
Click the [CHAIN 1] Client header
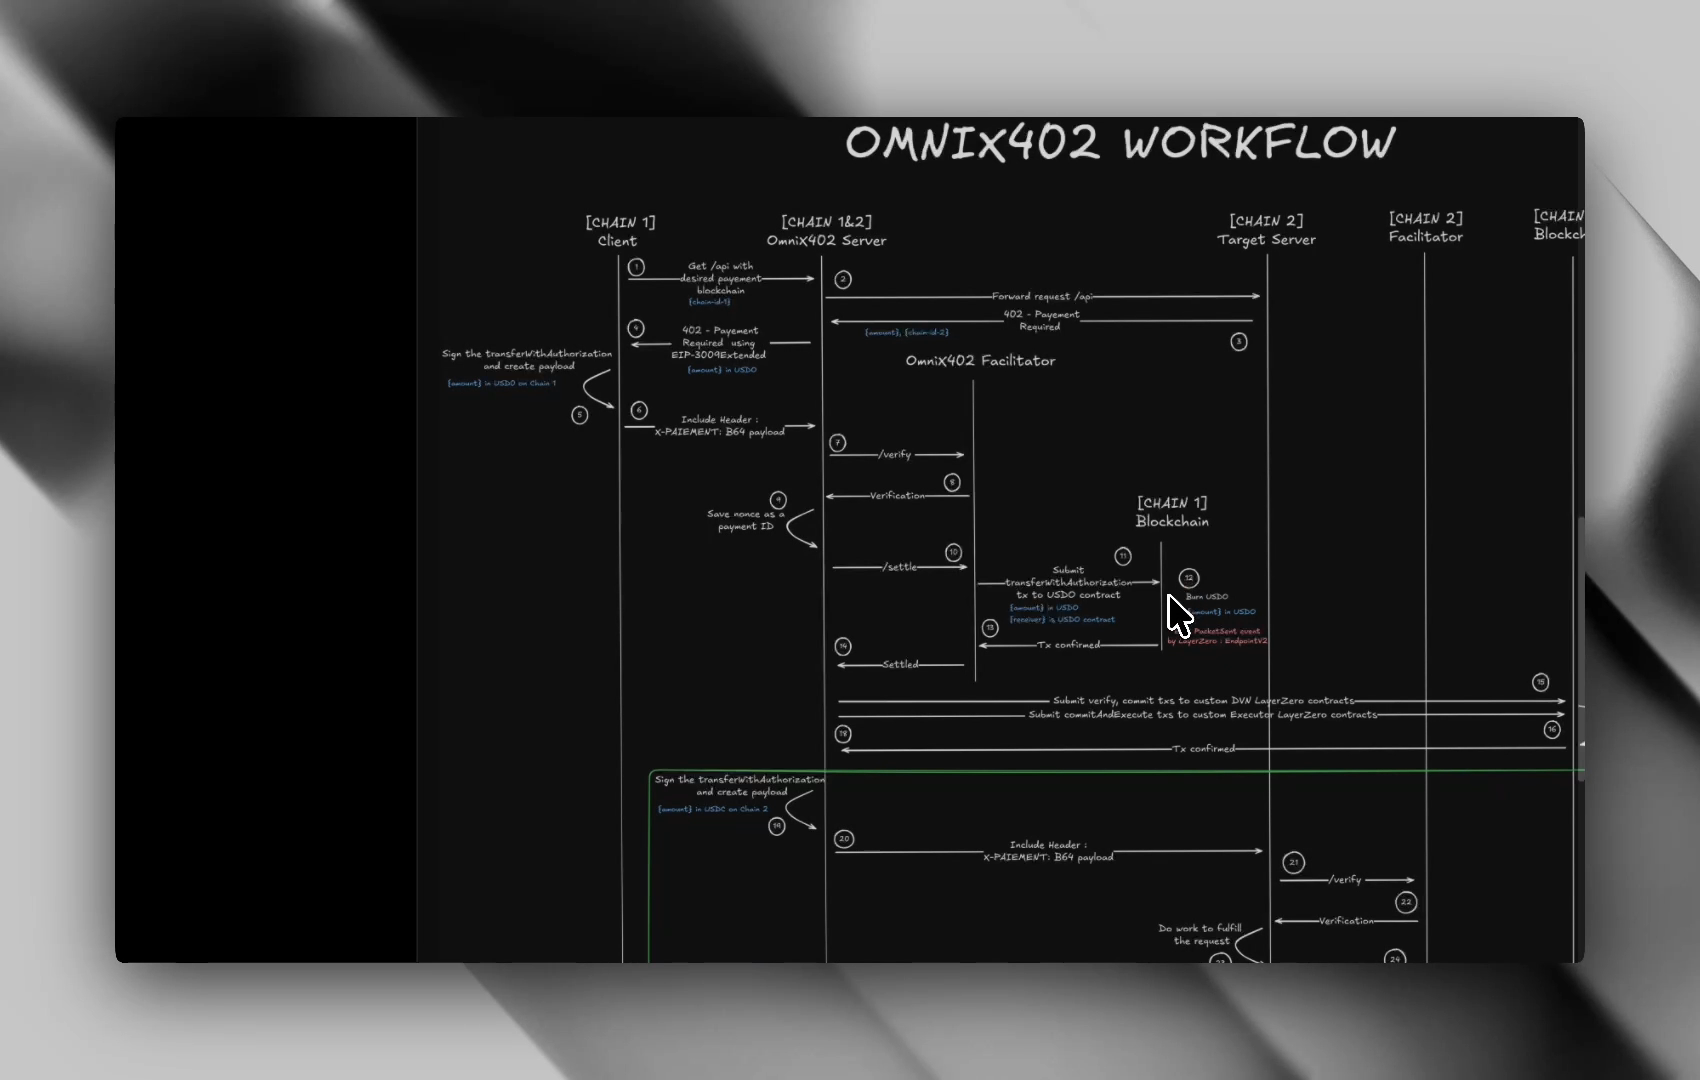tap(620, 231)
